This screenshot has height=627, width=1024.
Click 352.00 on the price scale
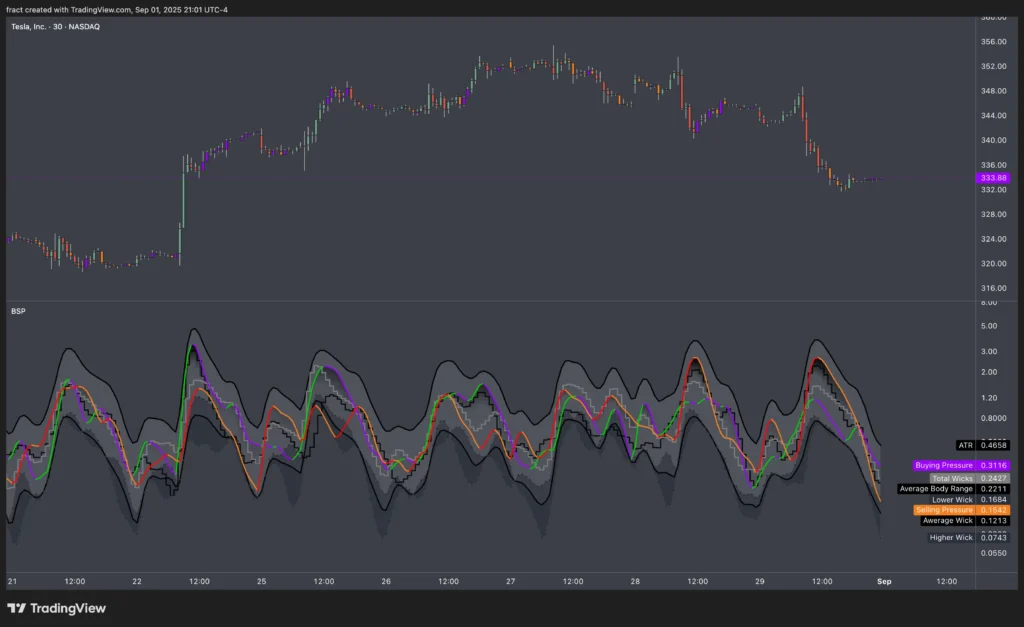point(993,67)
